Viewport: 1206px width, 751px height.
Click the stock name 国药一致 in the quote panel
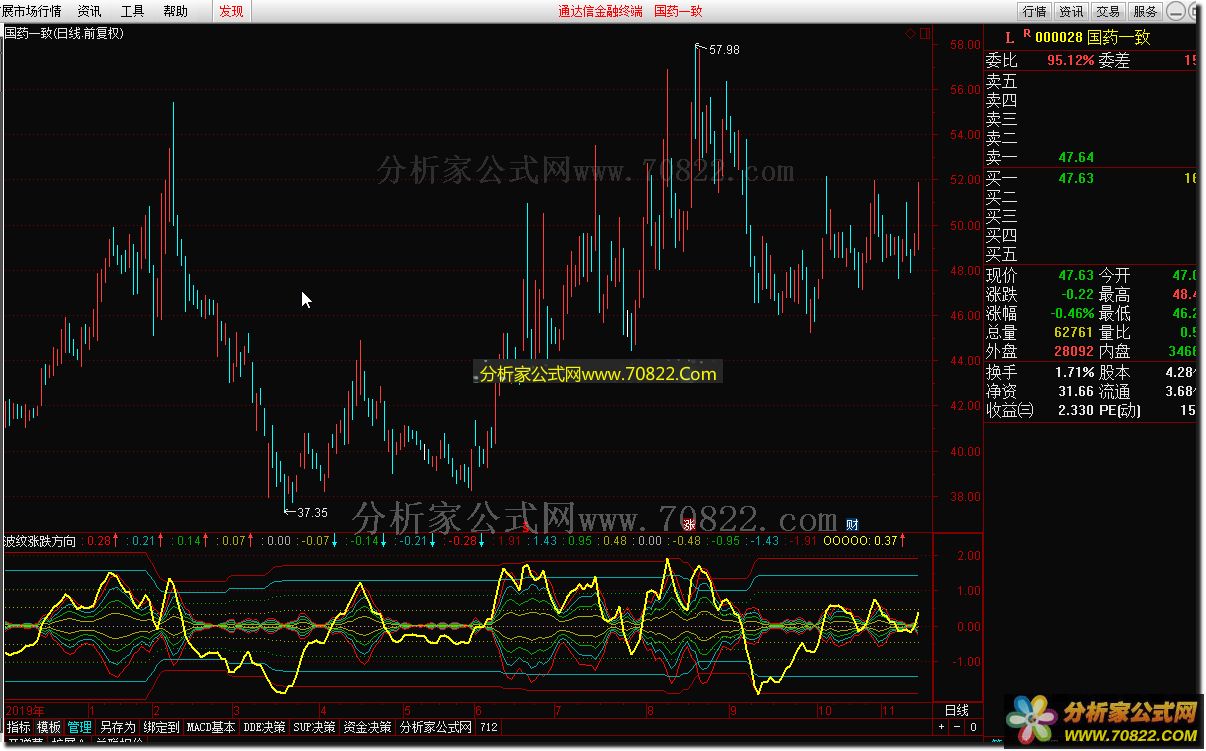[1119, 37]
